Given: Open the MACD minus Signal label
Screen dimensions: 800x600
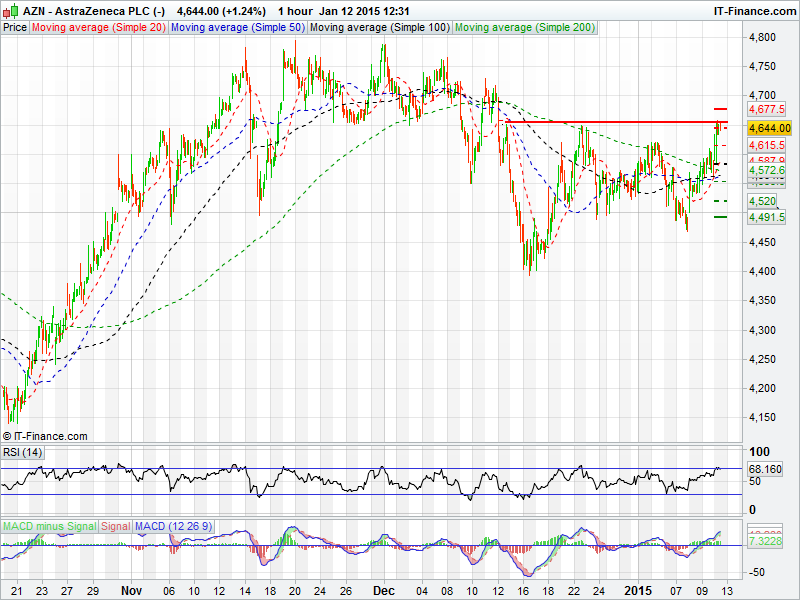Looking at the screenshot, I should point(49,525).
